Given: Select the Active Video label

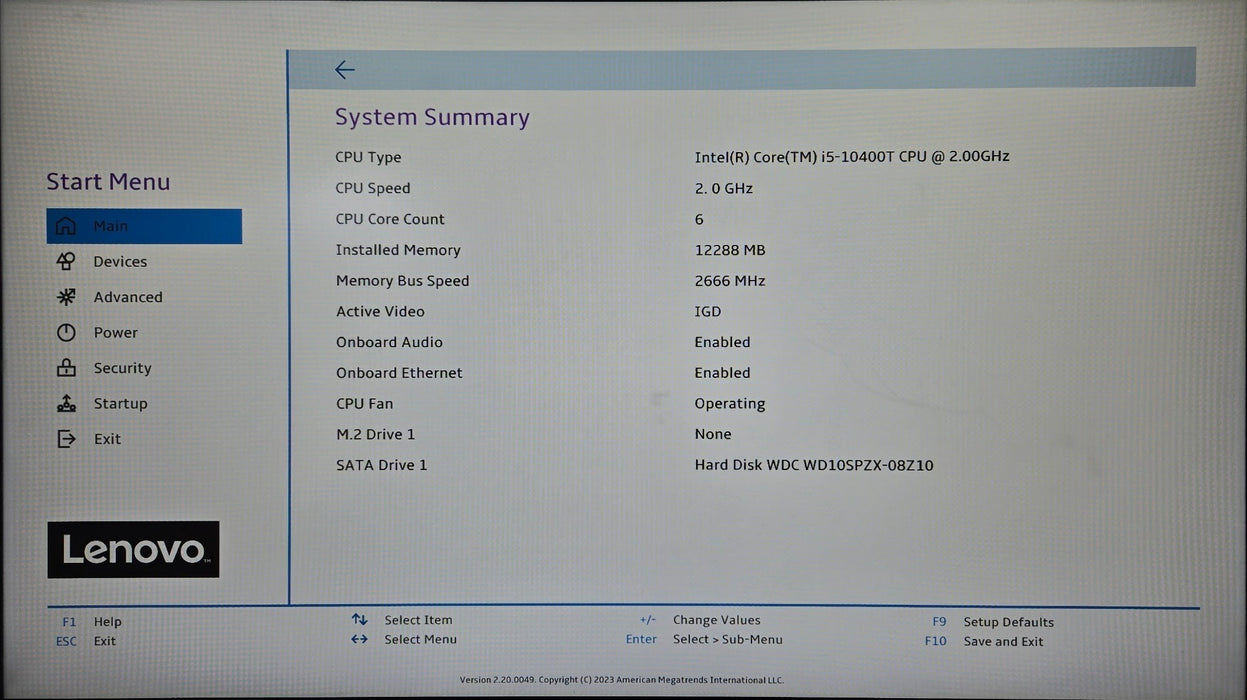Looking at the screenshot, I should (380, 312).
